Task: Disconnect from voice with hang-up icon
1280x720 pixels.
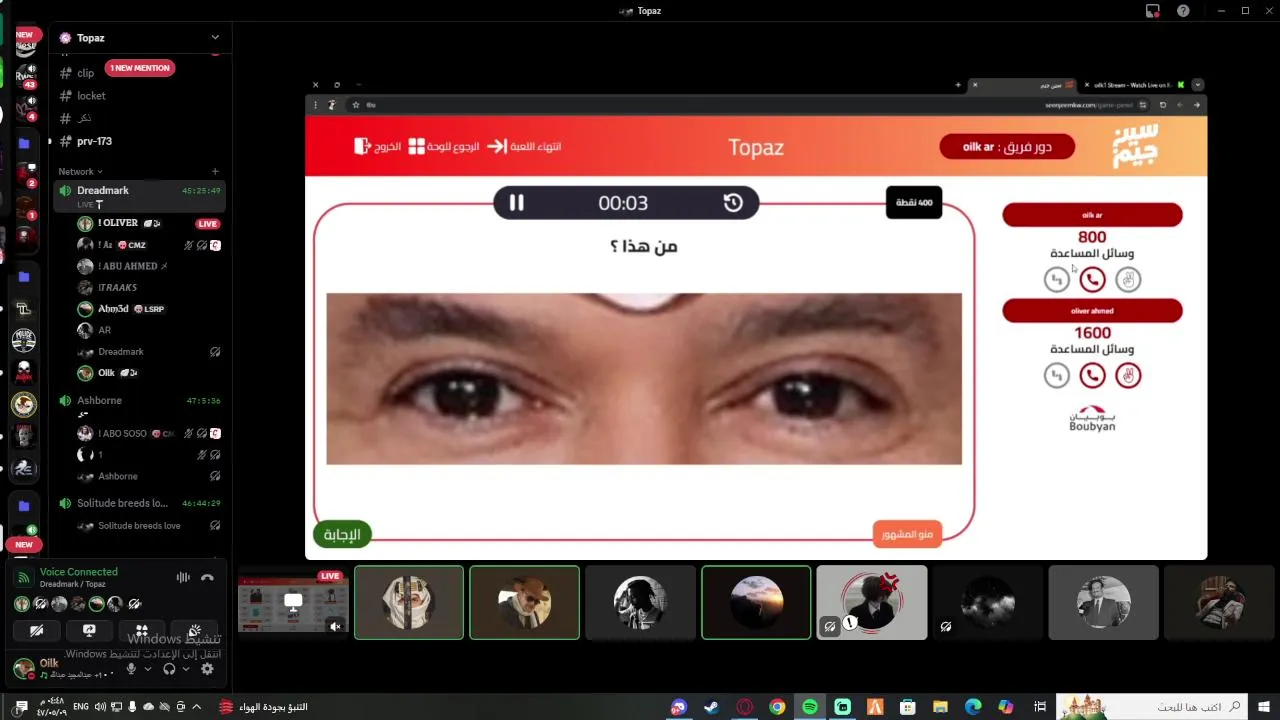Action: pyautogui.click(x=207, y=577)
